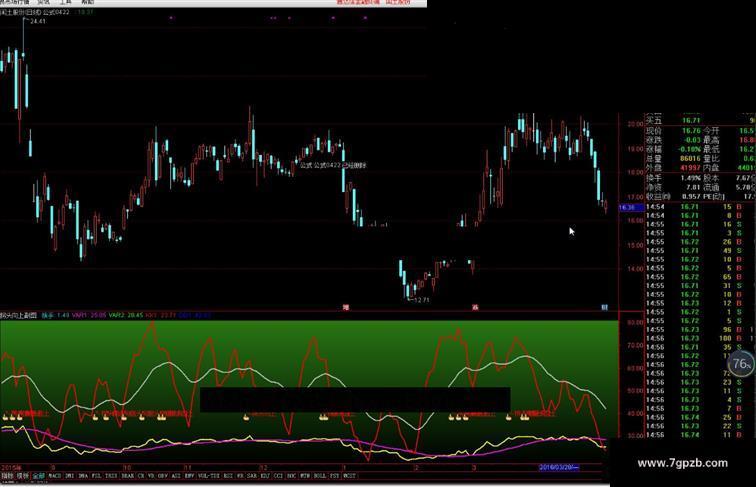Open the 帮助 menu
Screen dimensions: 756x487
pos(88,2)
